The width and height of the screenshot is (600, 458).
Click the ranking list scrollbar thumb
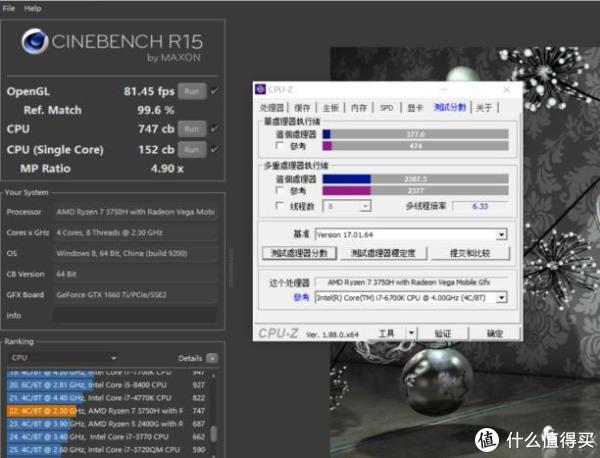click(214, 434)
